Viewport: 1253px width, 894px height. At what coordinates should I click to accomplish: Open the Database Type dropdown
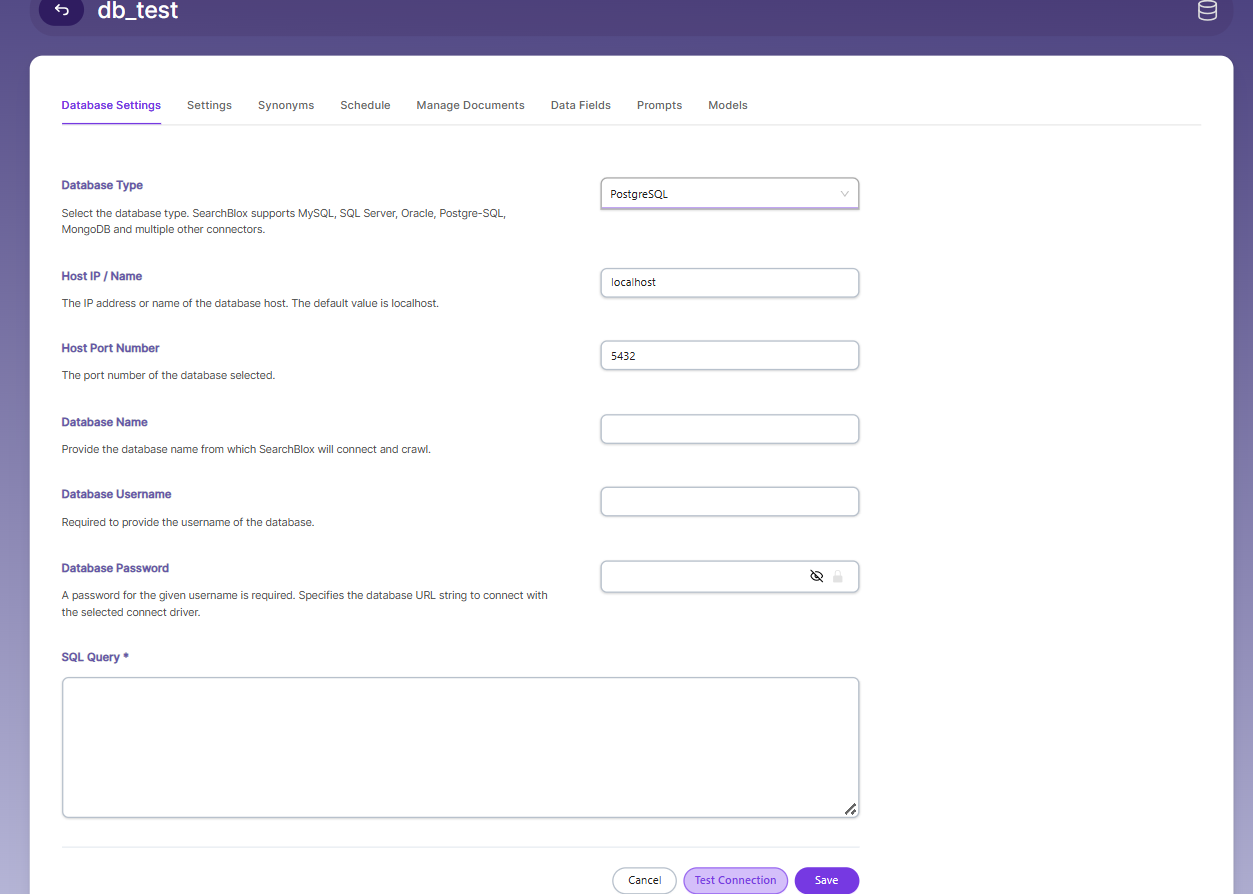tap(729, 194)
